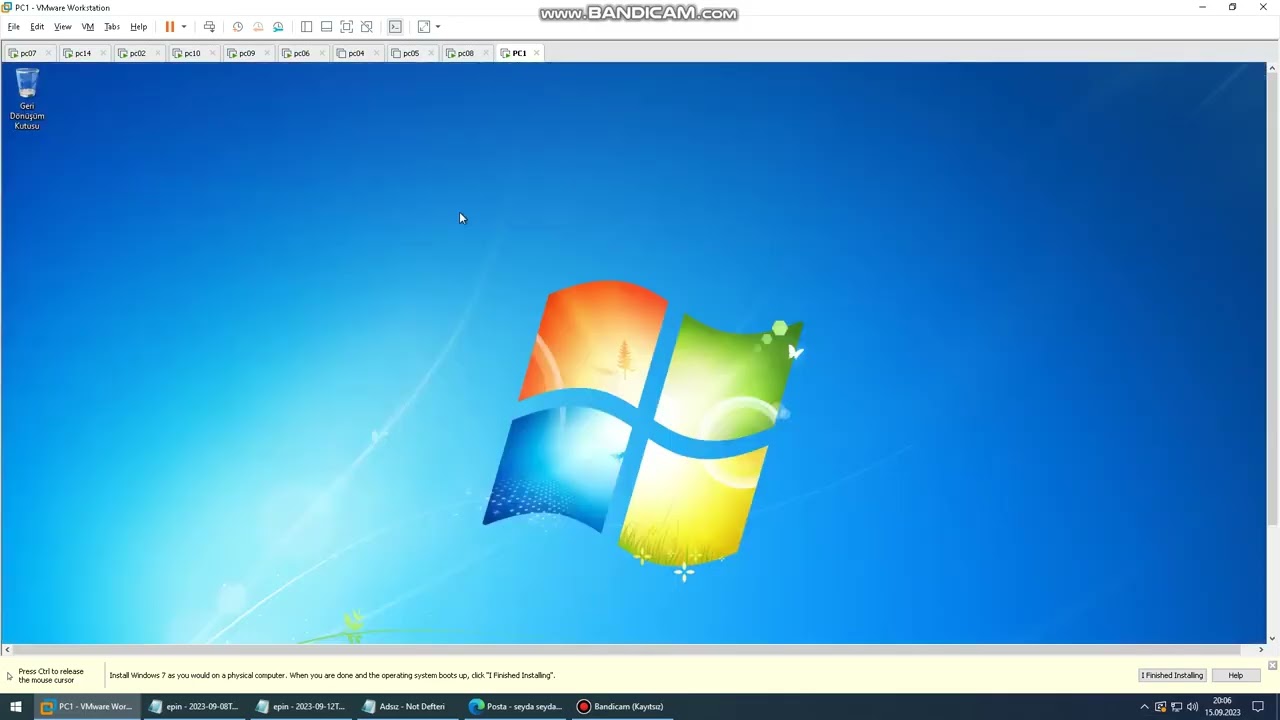This screenshot has width=1280, height=720.
Task: Show hidden system tray icons
Action: point(1144,707)
